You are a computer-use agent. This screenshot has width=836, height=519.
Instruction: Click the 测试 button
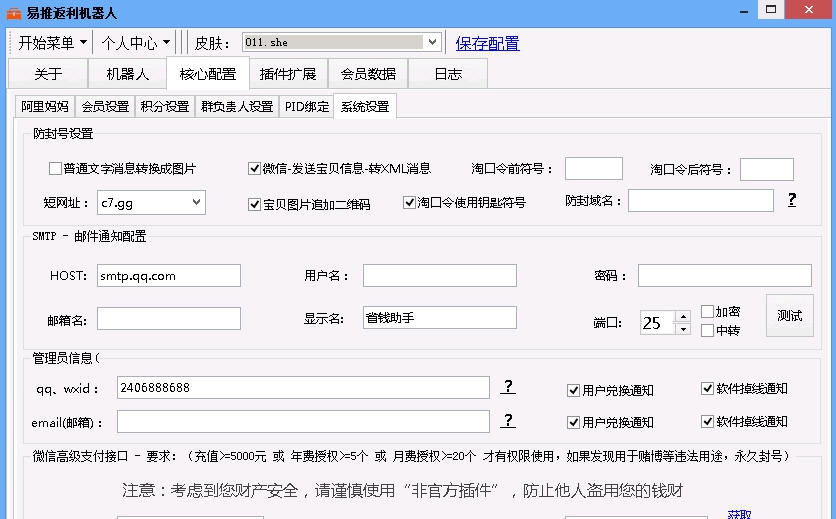(x=790, y=316)
